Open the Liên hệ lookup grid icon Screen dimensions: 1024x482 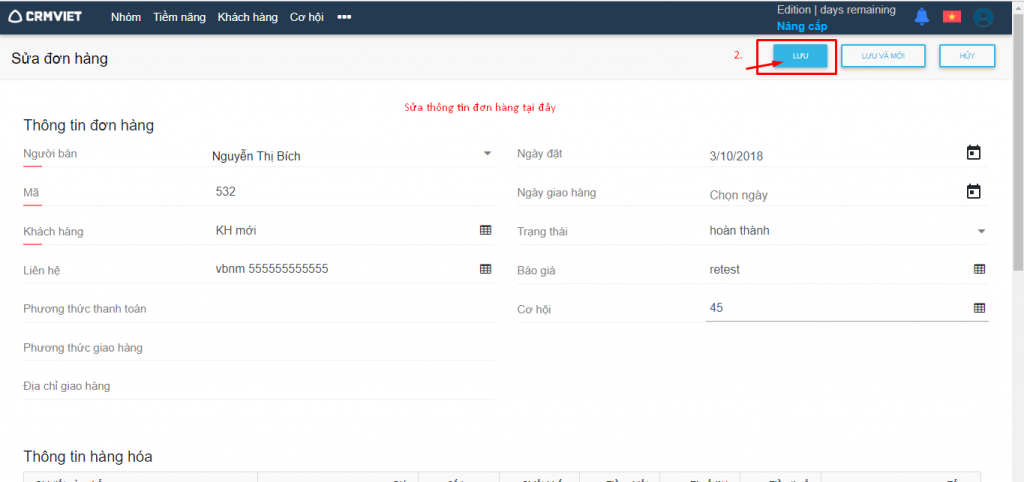485,269
